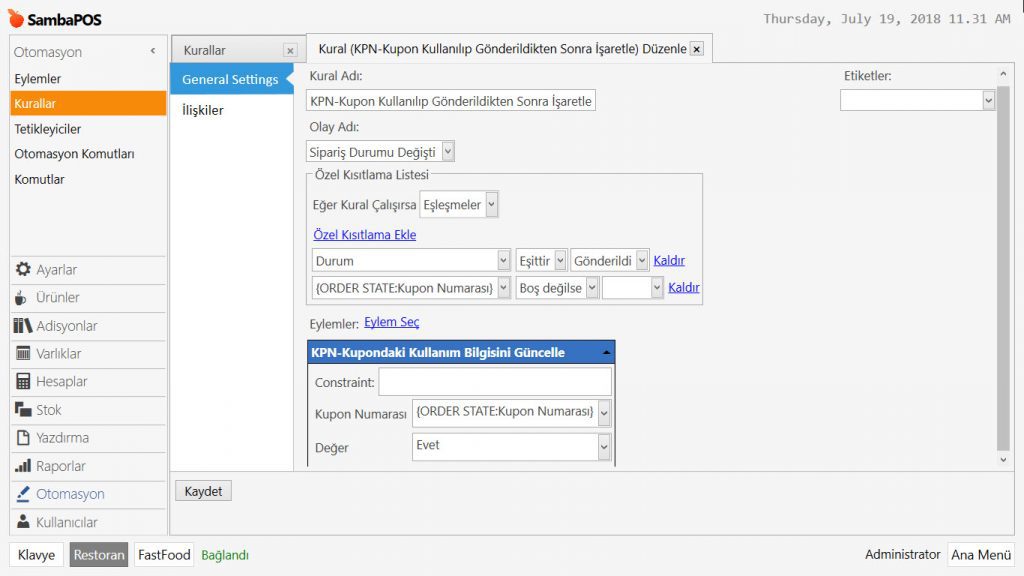The height and width of the screenshot is (576, 1024).
Task: Select Tetikleyiciler in the Otomasyon menu
Action: click(x=48, y=129)
